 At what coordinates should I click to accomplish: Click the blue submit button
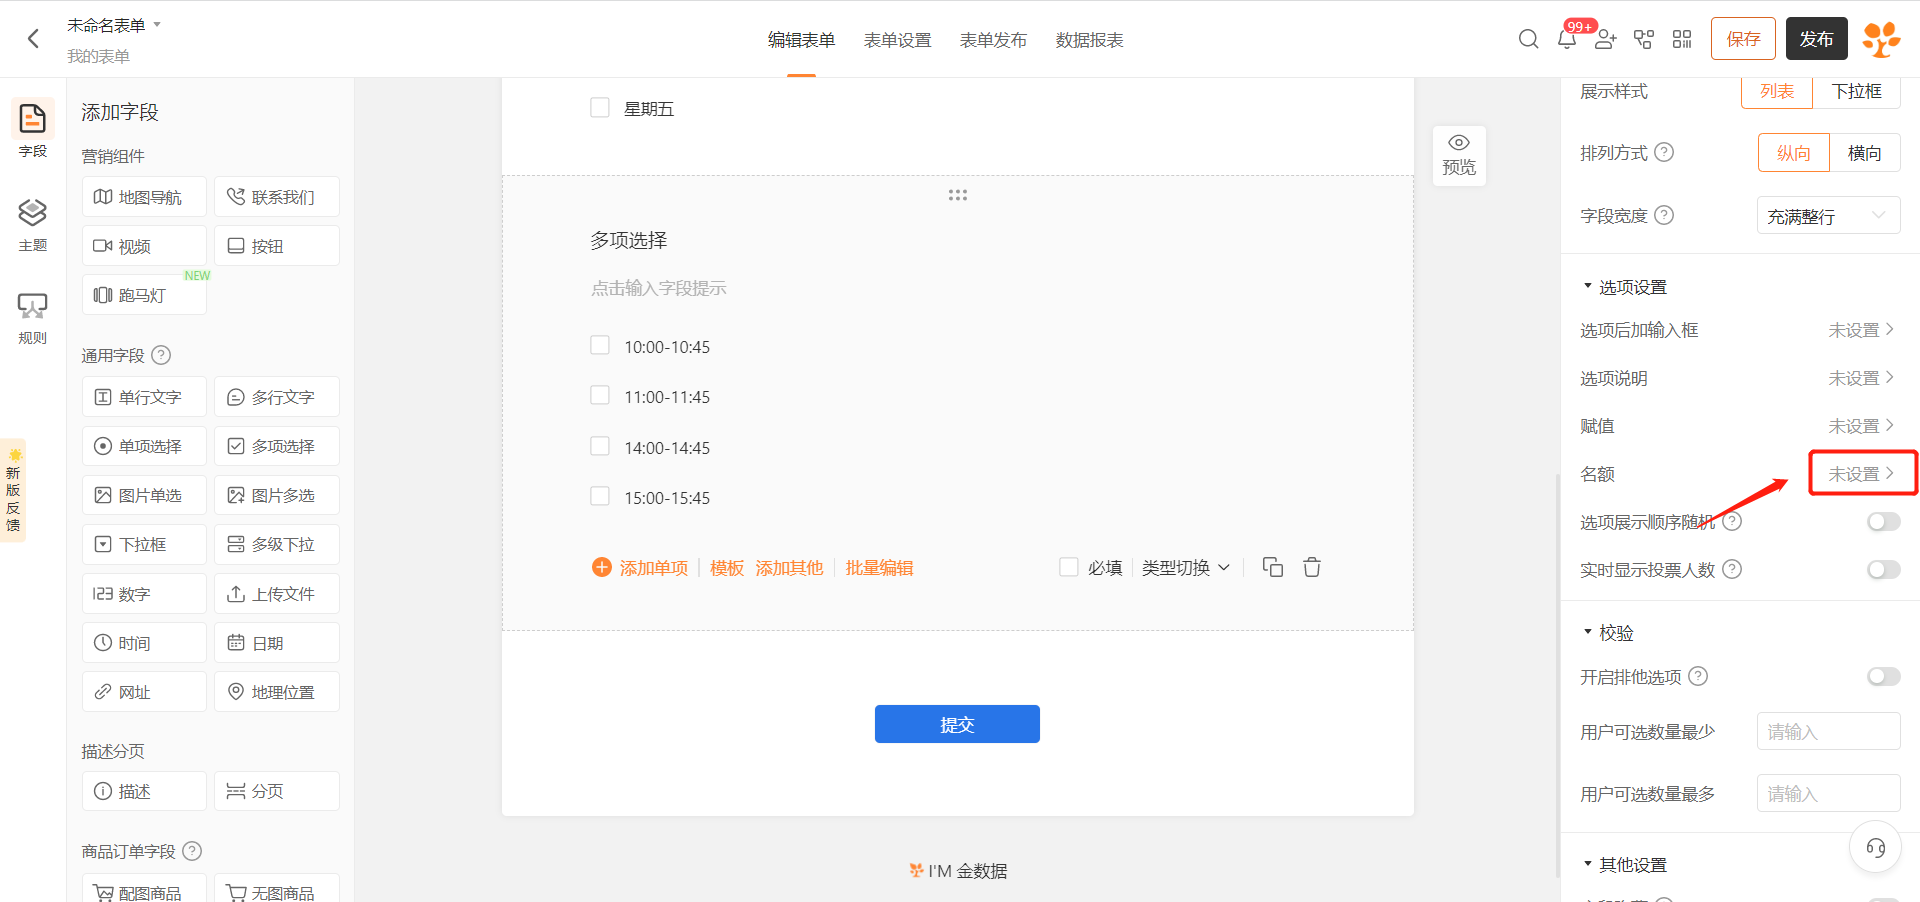click(957, 724)
